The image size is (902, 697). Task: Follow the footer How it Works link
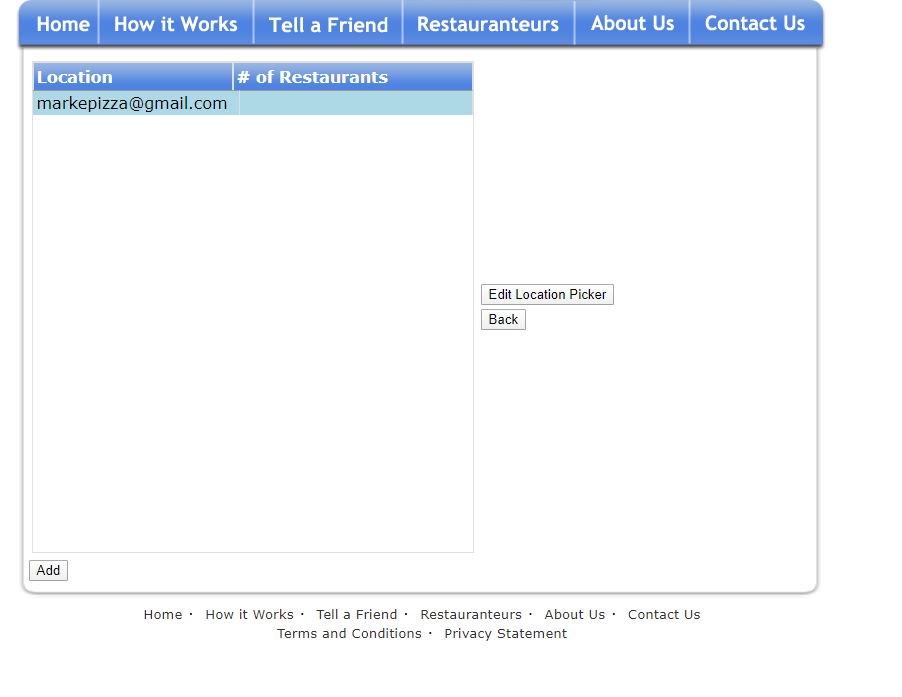[249, 615]
